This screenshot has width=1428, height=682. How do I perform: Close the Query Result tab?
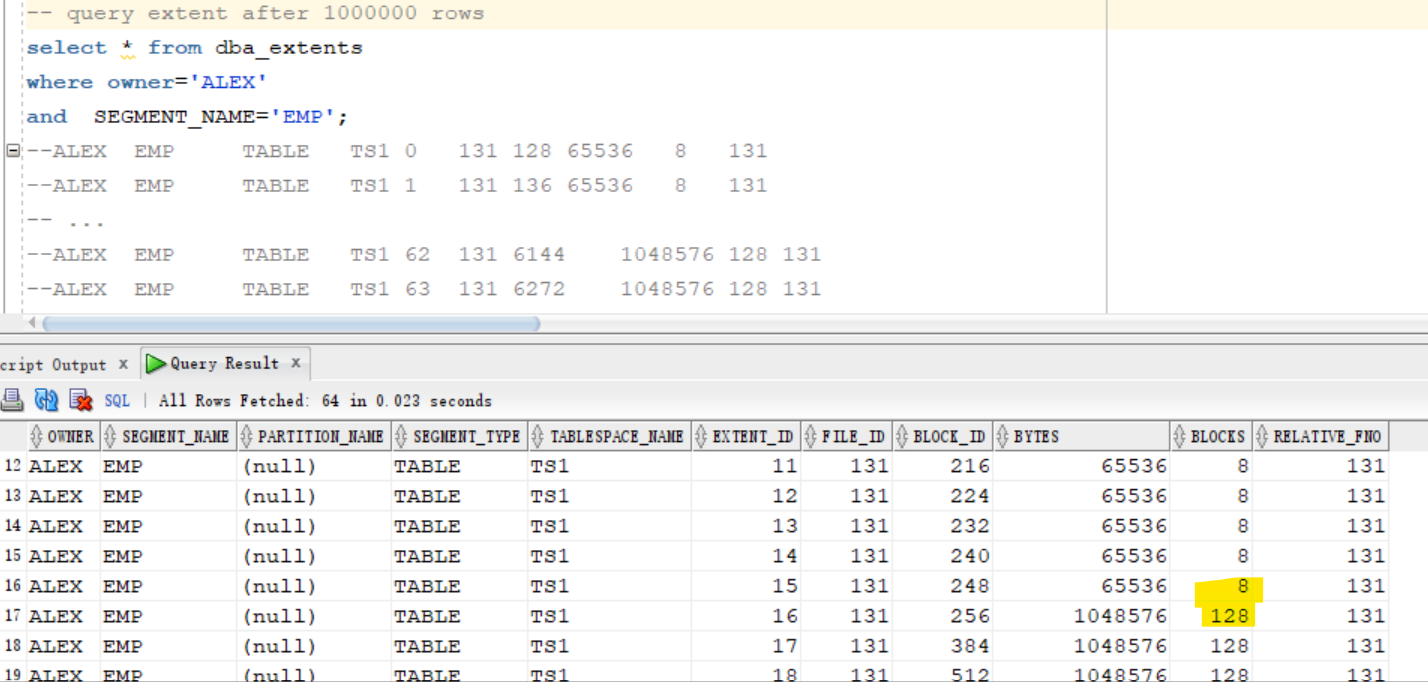[296, 363]
